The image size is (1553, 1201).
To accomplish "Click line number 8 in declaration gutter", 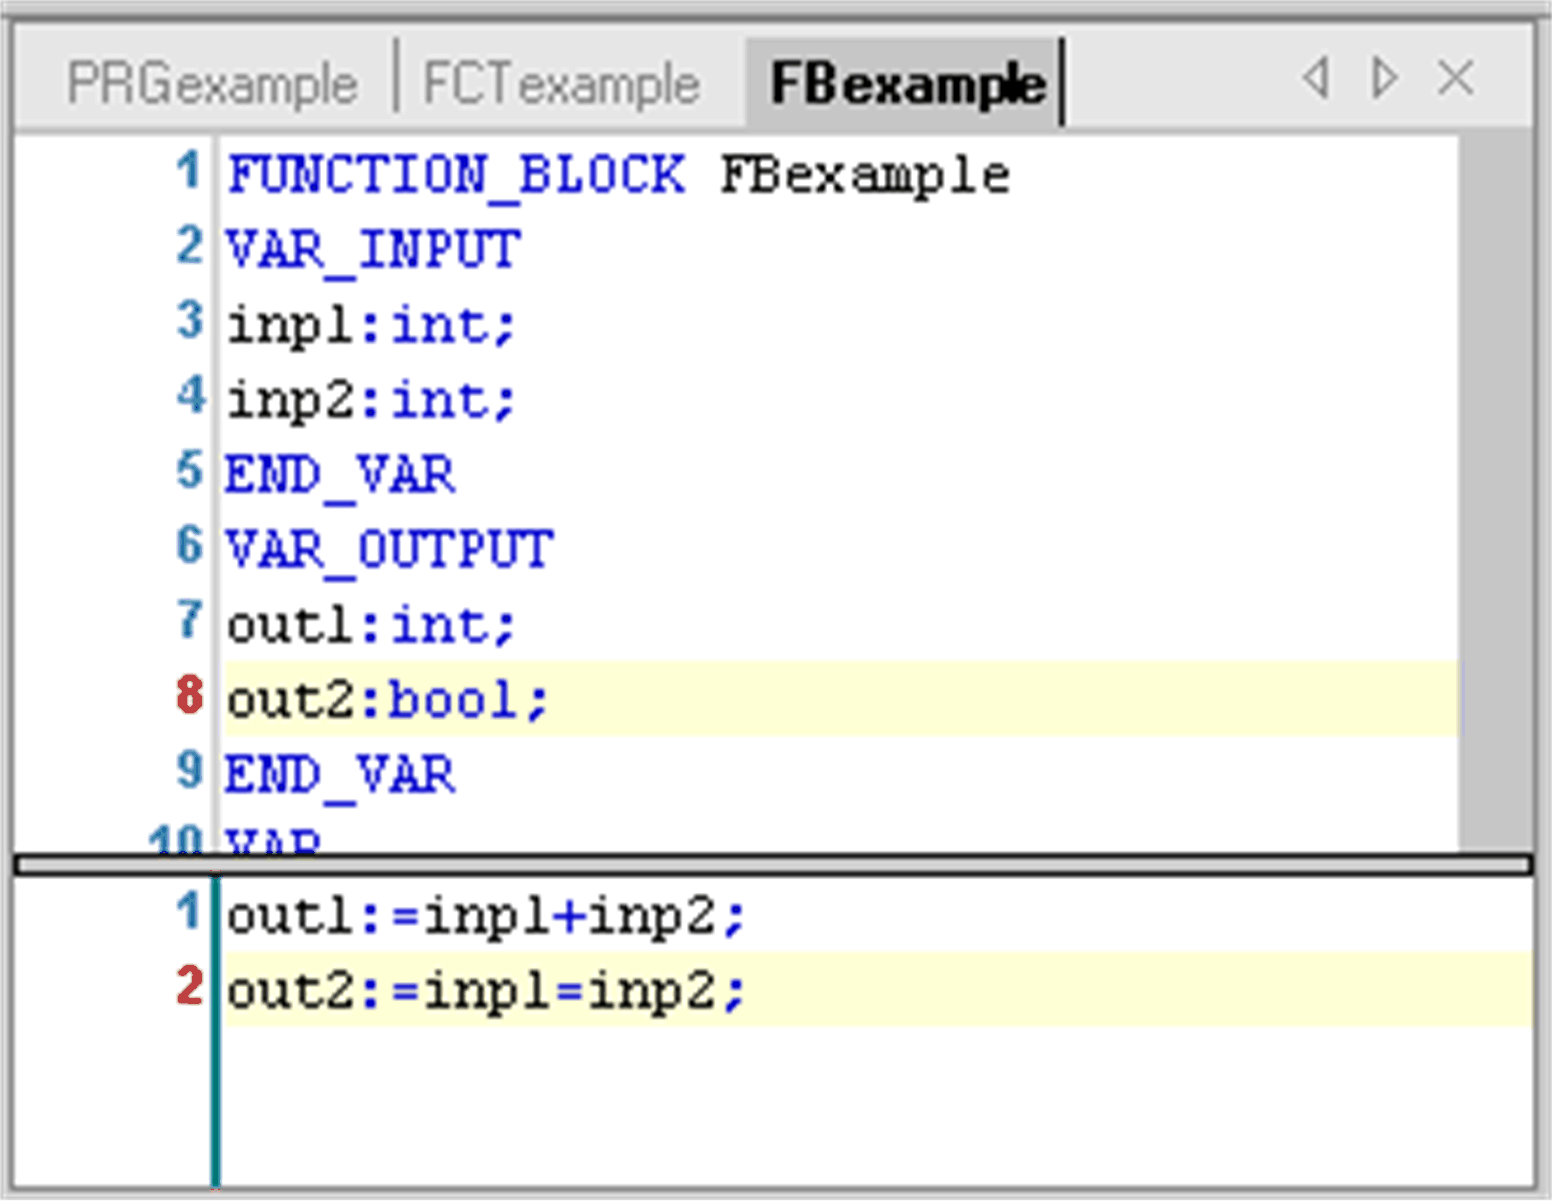I will [x=189, y=696].
